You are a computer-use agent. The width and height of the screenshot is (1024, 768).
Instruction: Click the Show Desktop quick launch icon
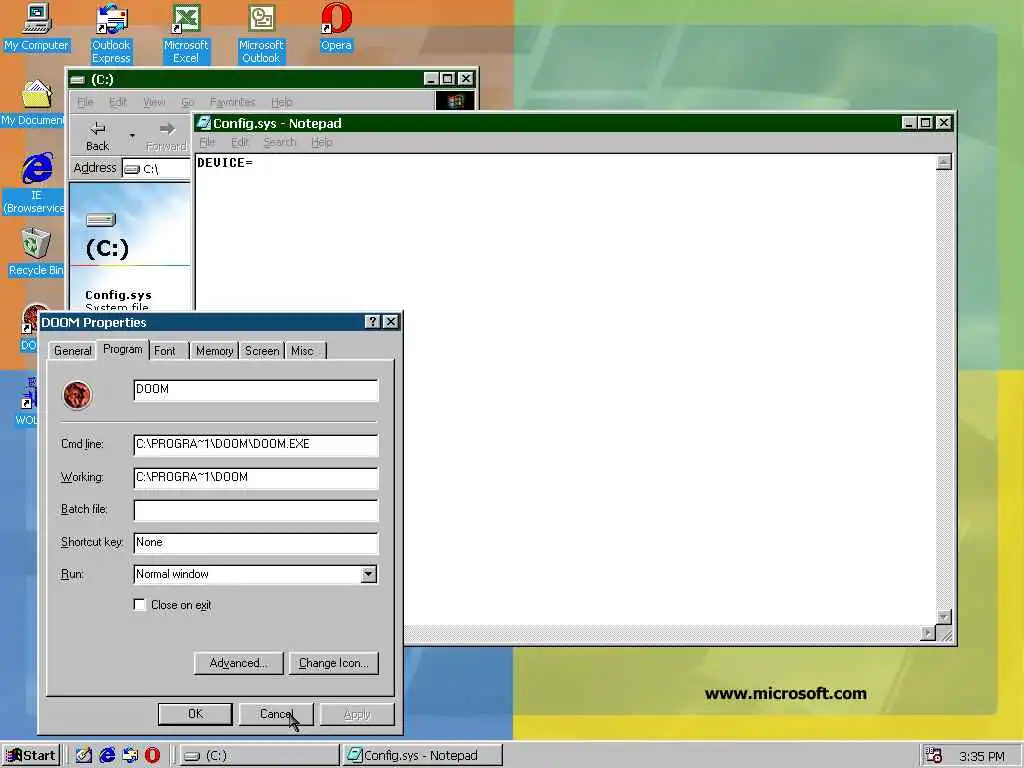click(x=84, y=755)
